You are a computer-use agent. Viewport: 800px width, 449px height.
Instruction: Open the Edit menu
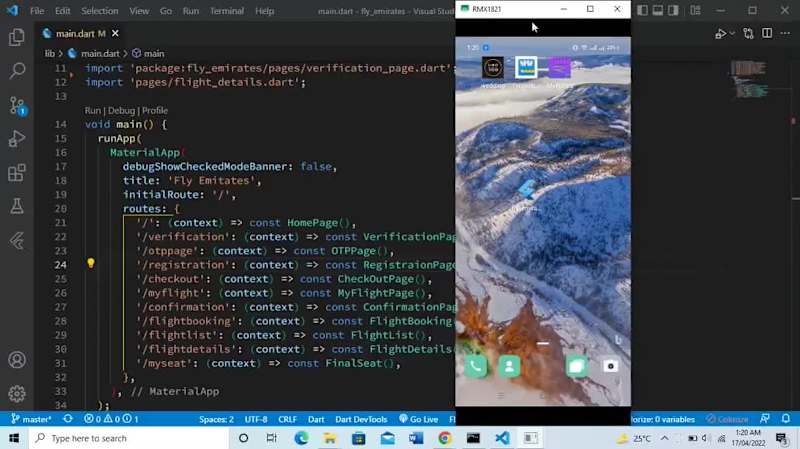coord(62,11)
